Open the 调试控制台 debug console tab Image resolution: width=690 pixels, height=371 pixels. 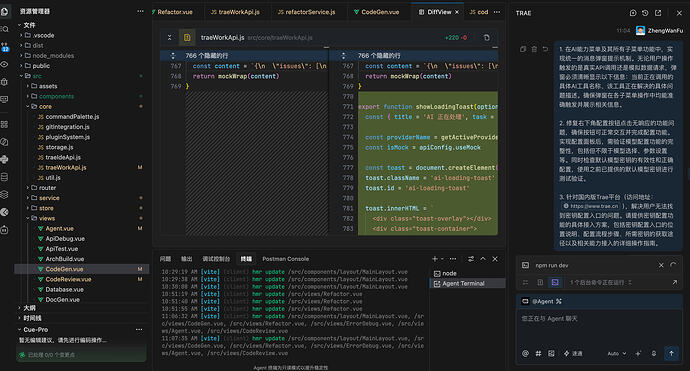pos(216,259)
